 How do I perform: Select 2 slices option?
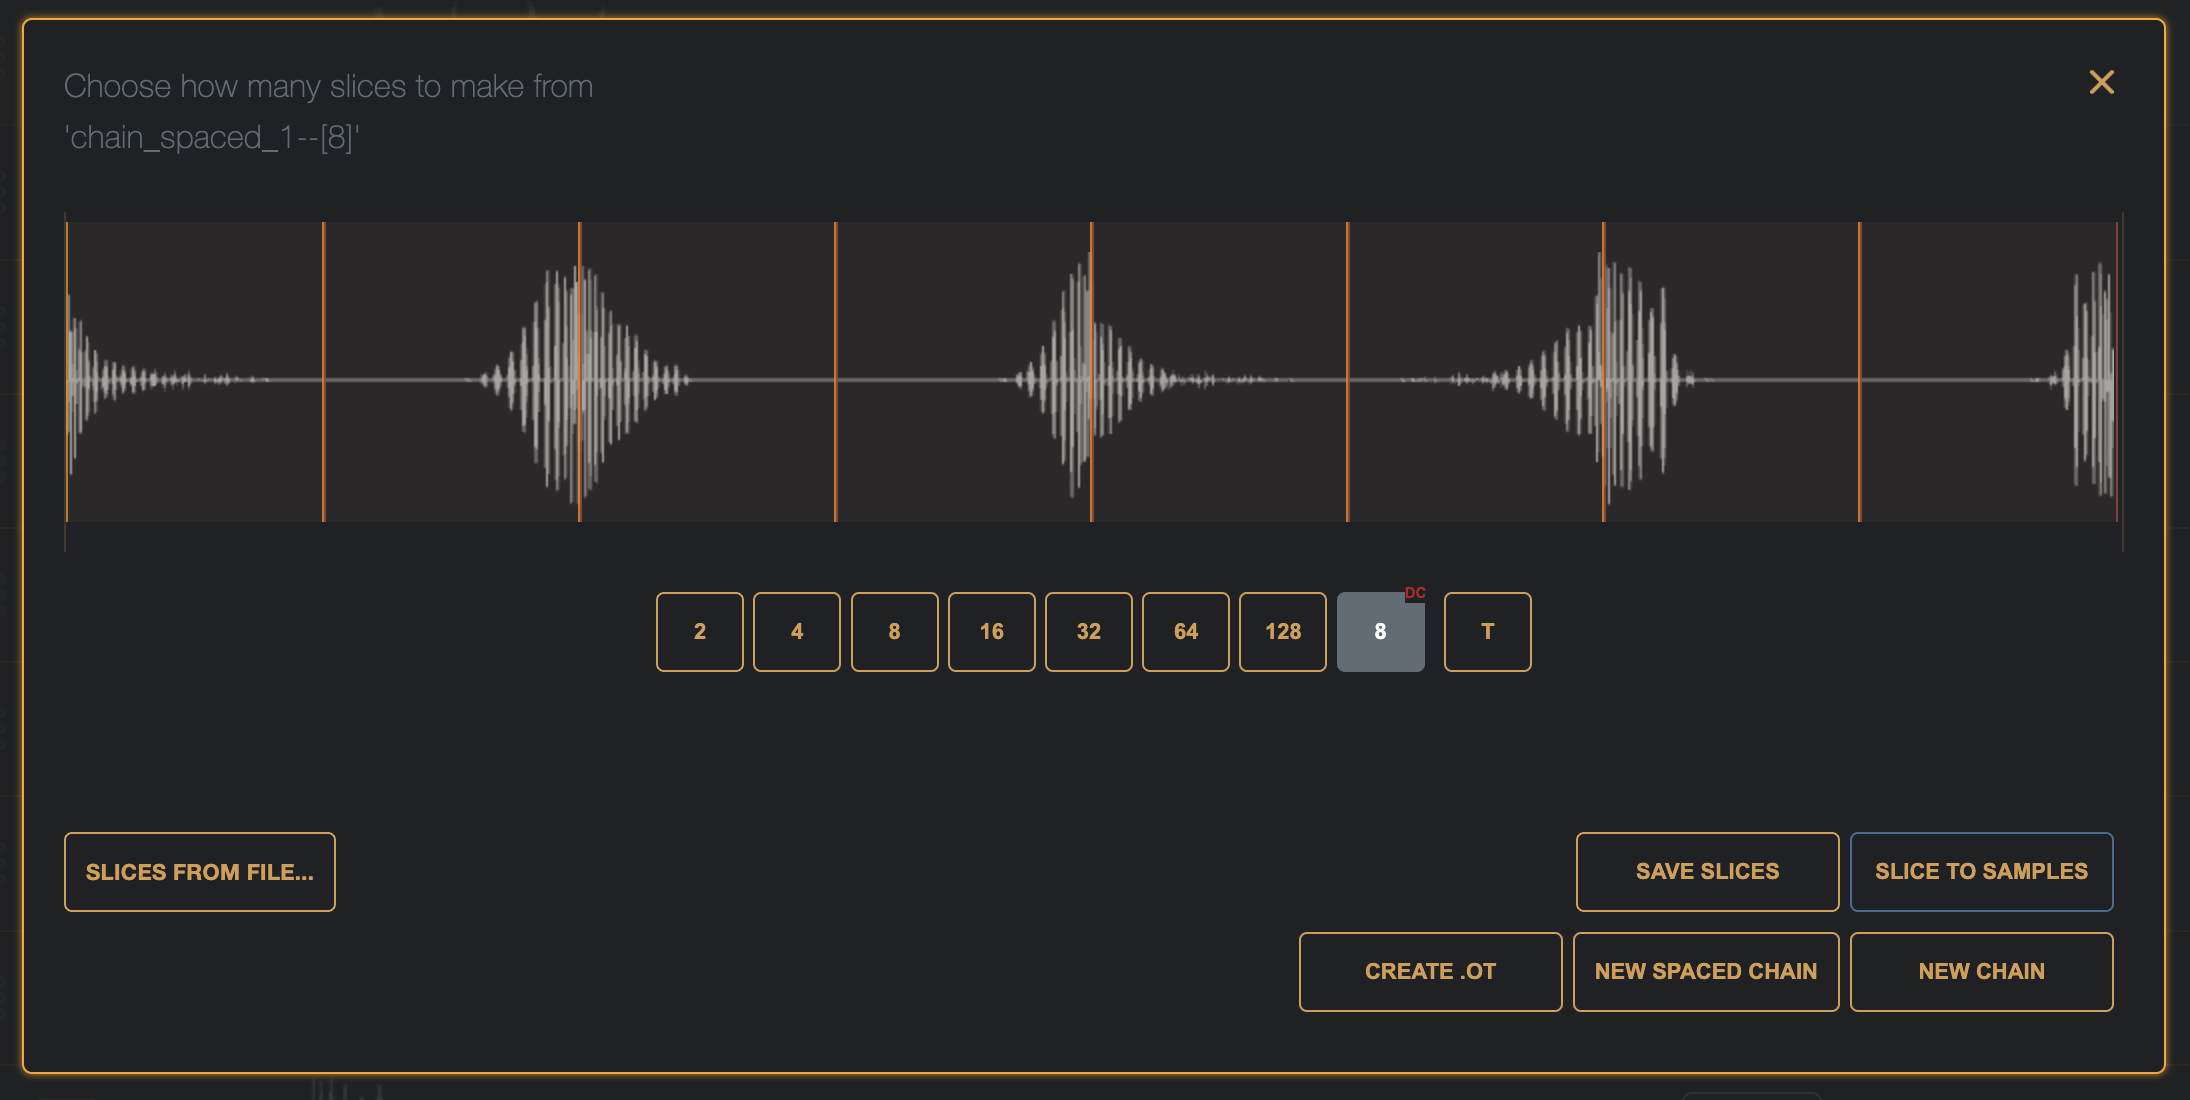(x=699, y=631)
